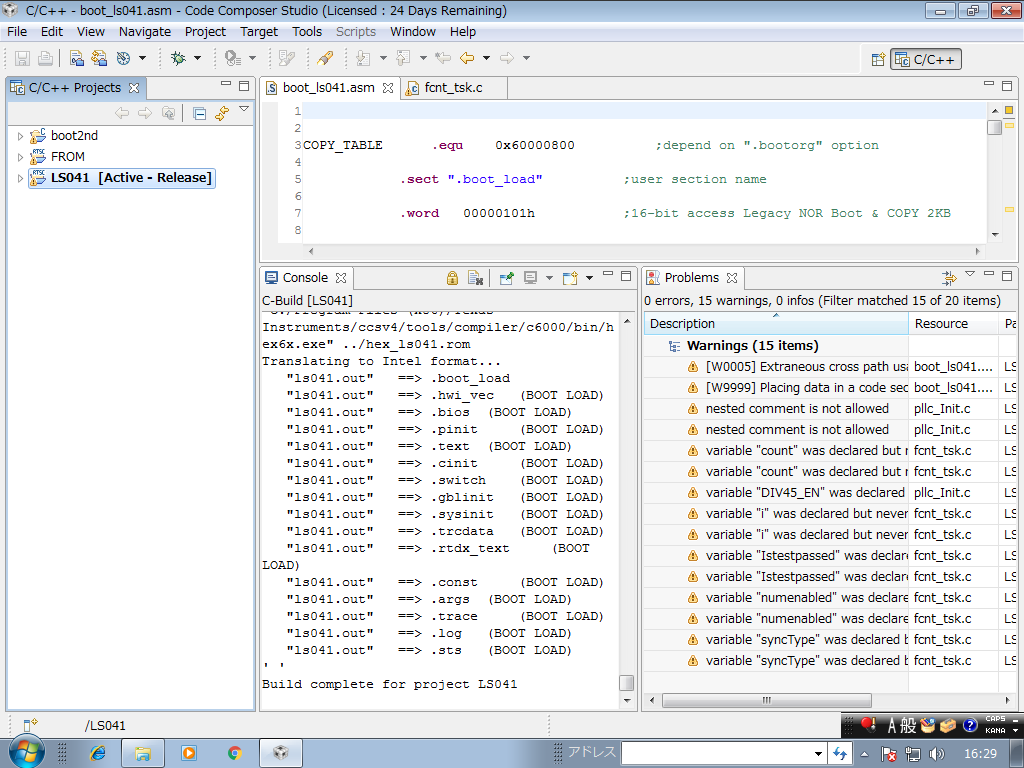
Task: Maximize the editor area panel
Action: [x=1007, y=85]
